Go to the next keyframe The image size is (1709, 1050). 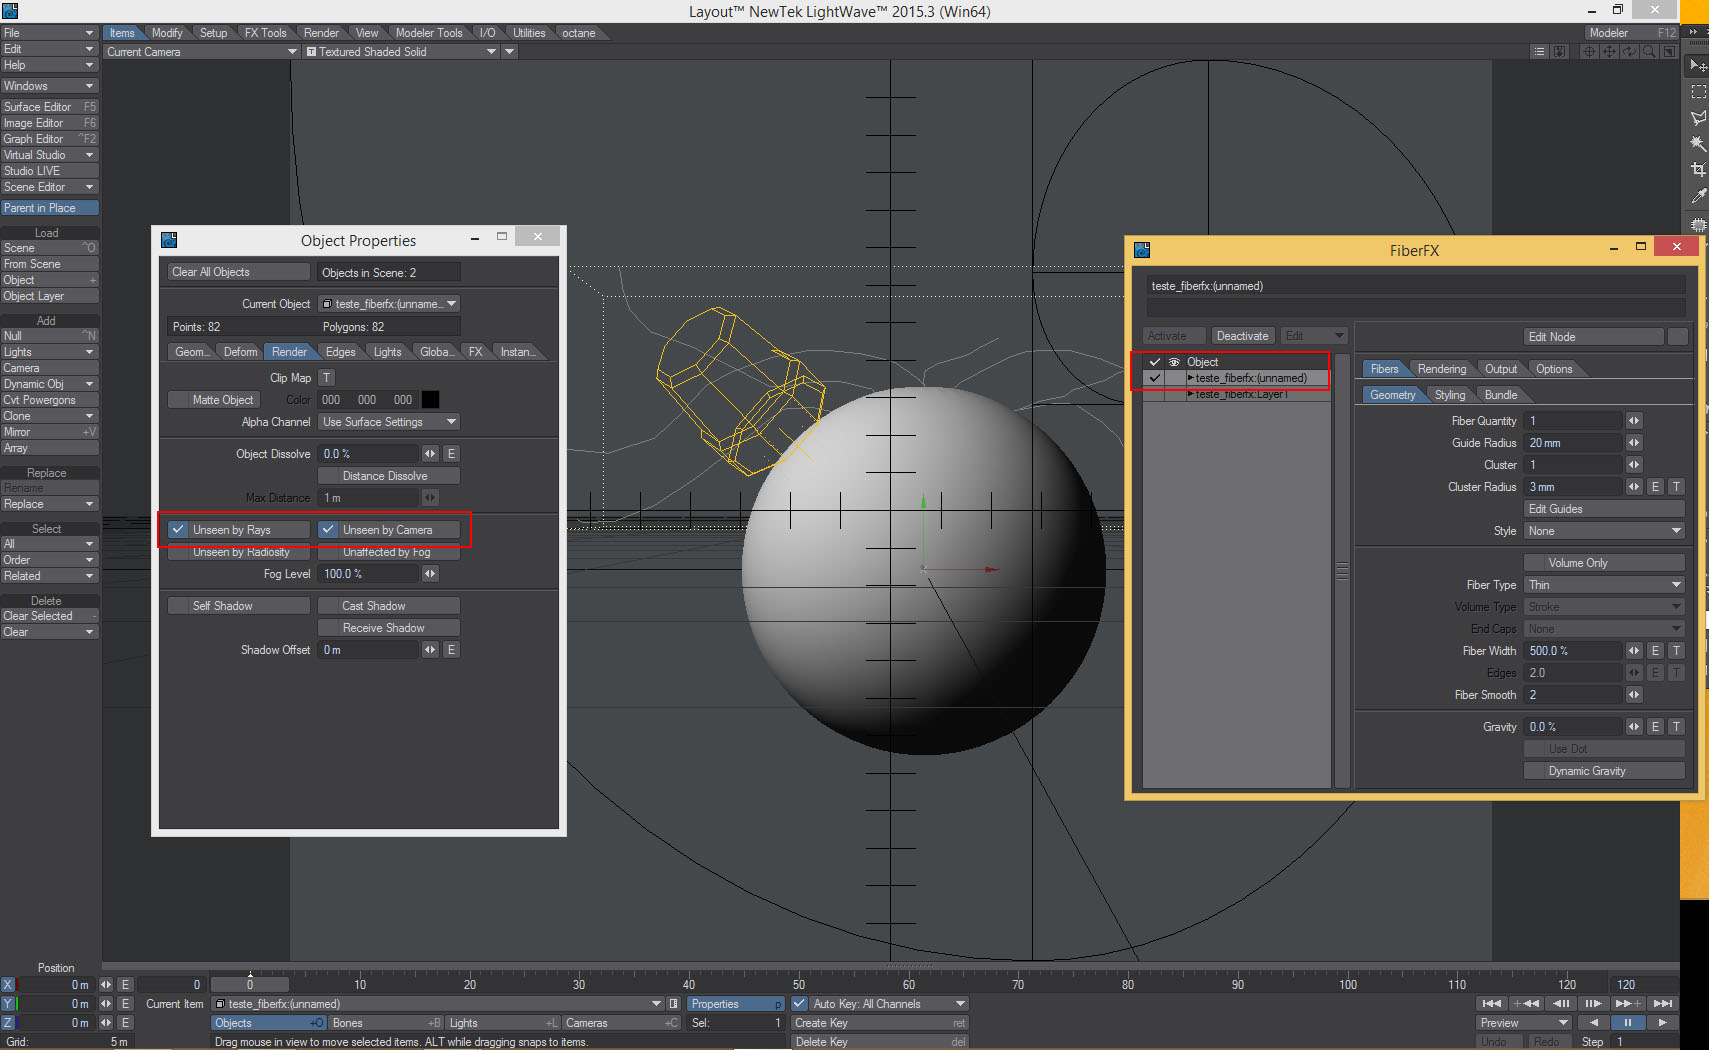pyautogui.click(x=1628, y=1003)
